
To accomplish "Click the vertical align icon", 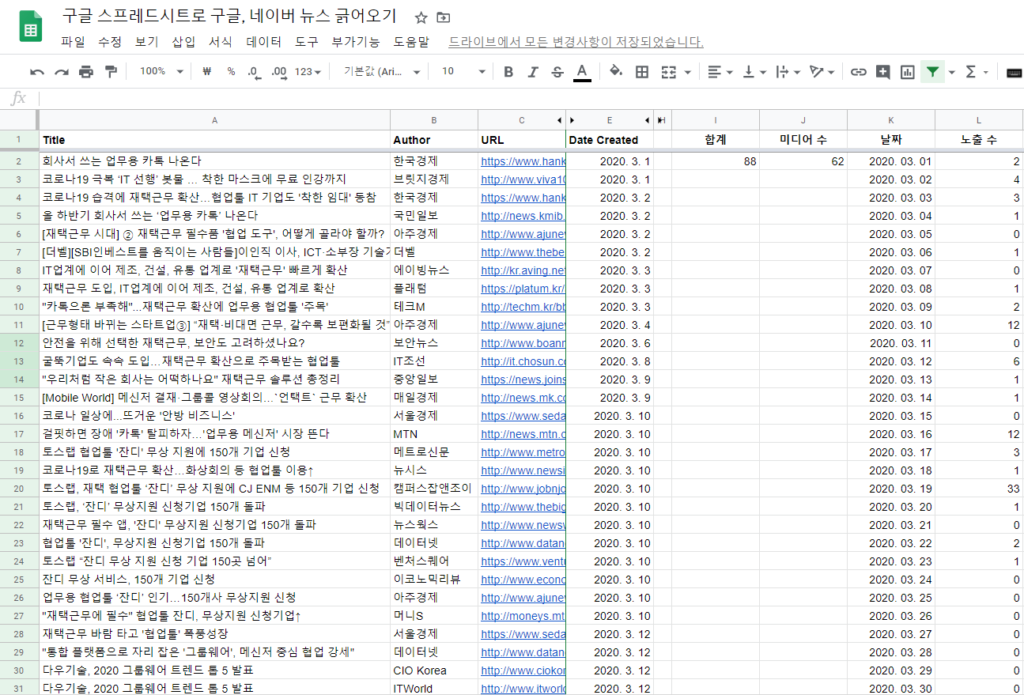I will [x=749, y=72].
